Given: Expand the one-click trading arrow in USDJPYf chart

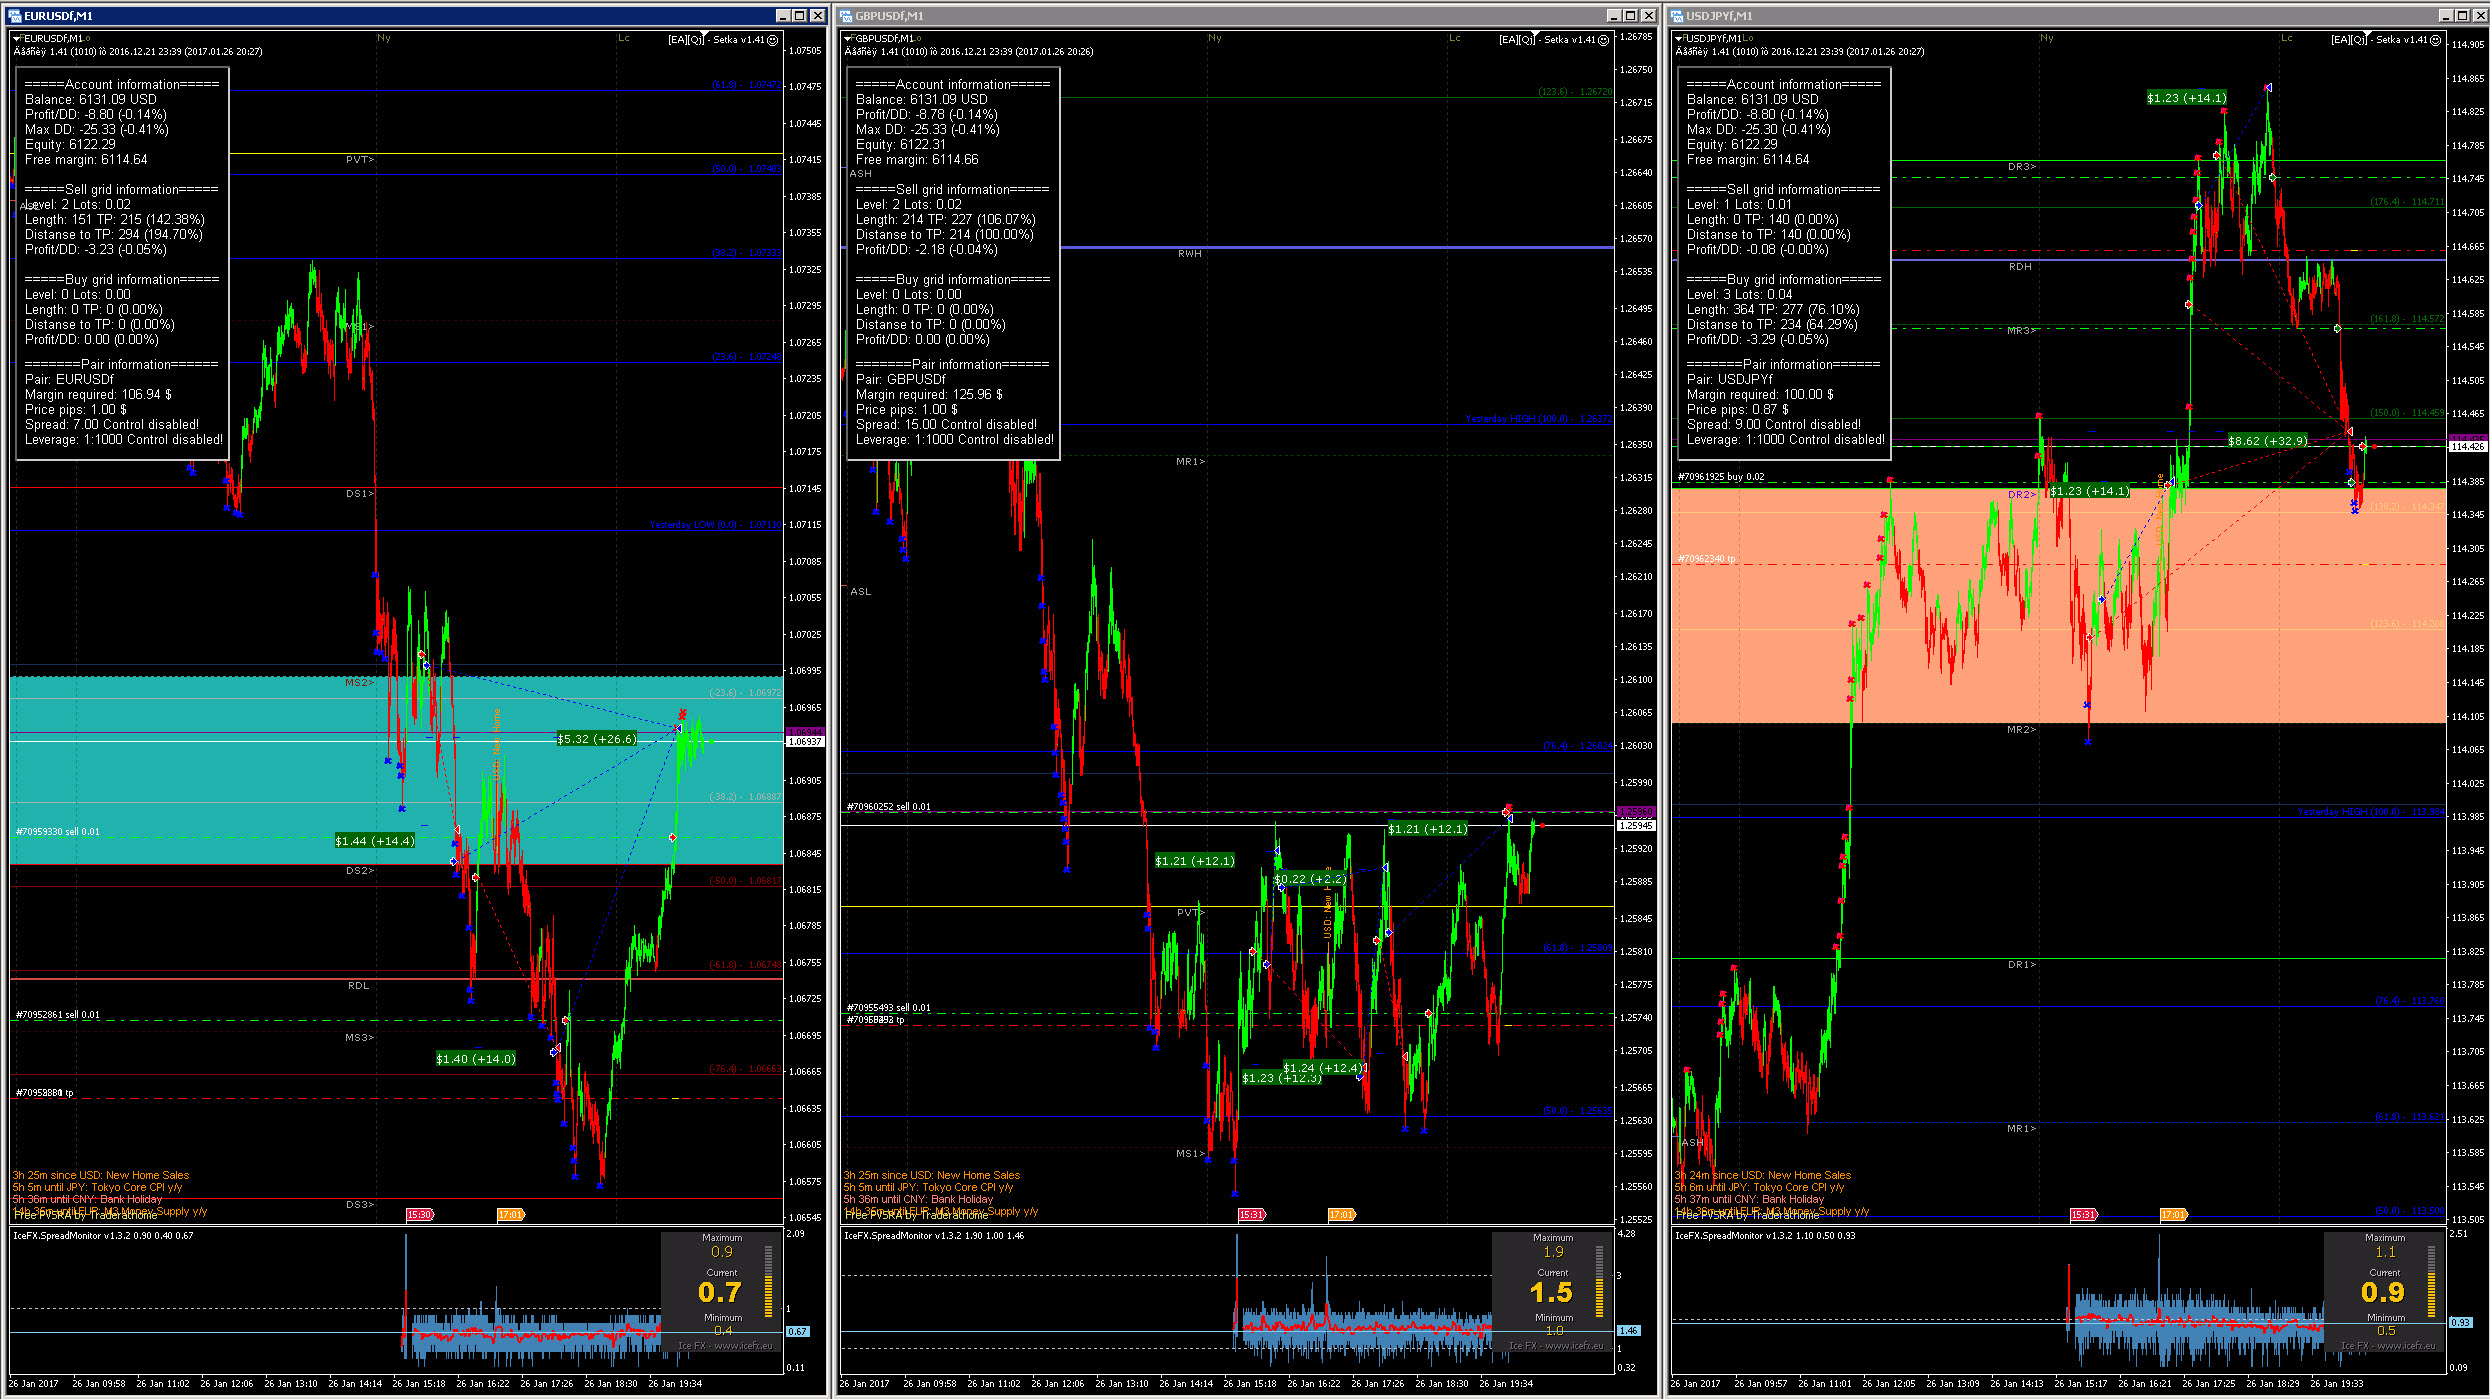Looking at the screenshot, I should tap(1680, 38).
